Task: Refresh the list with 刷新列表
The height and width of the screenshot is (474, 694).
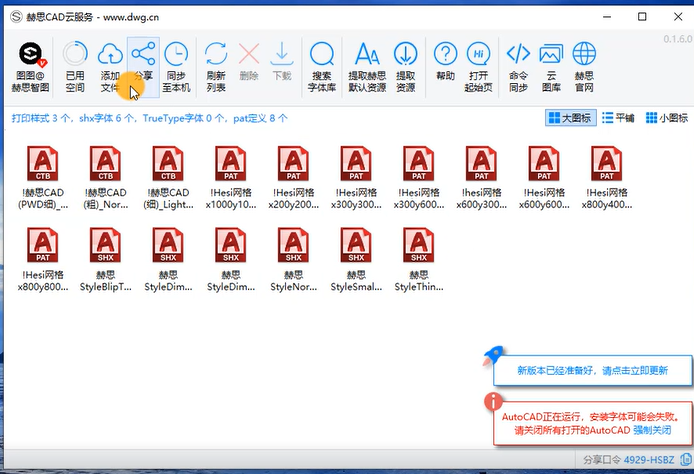Action: click(216, 66)
